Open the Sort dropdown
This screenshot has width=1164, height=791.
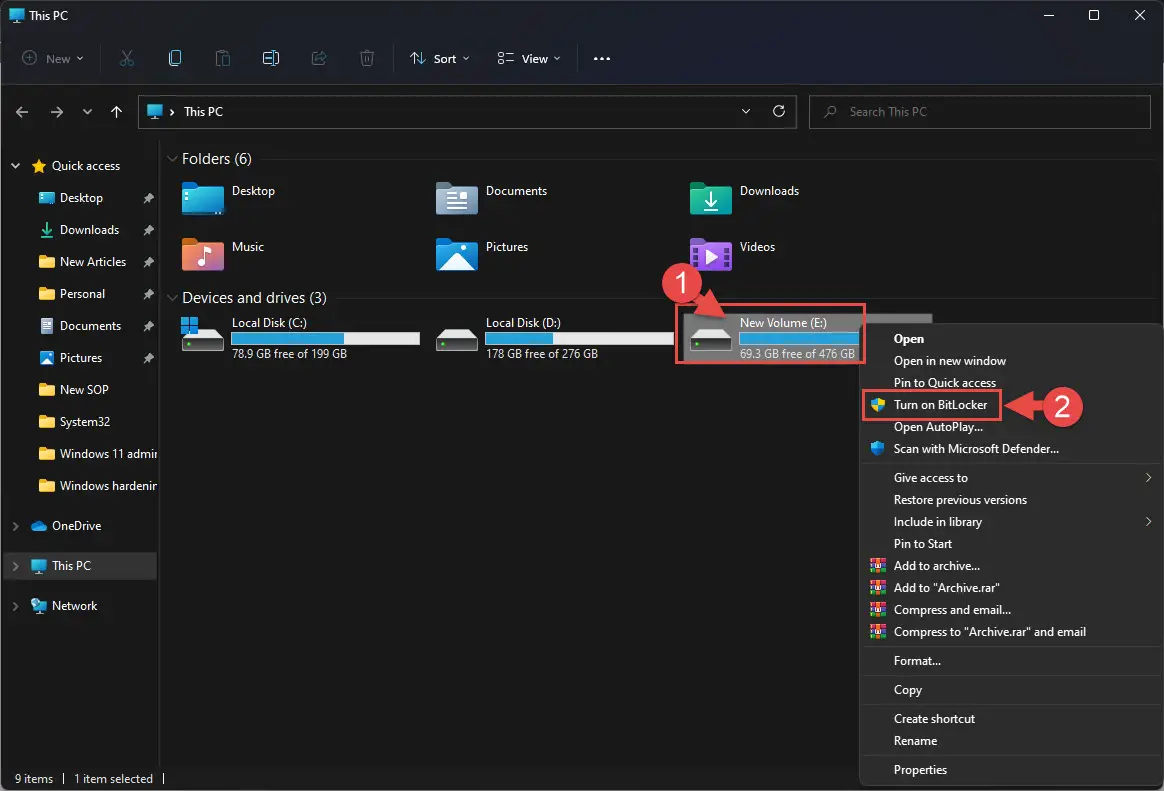click(439, 59)
